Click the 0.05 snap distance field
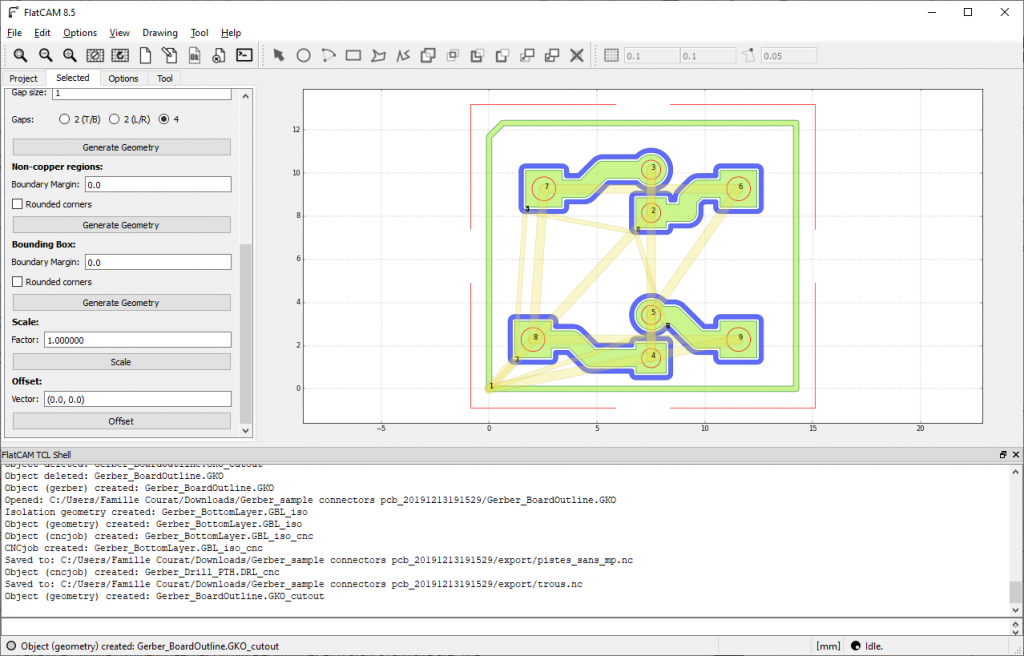 (788, 56)
